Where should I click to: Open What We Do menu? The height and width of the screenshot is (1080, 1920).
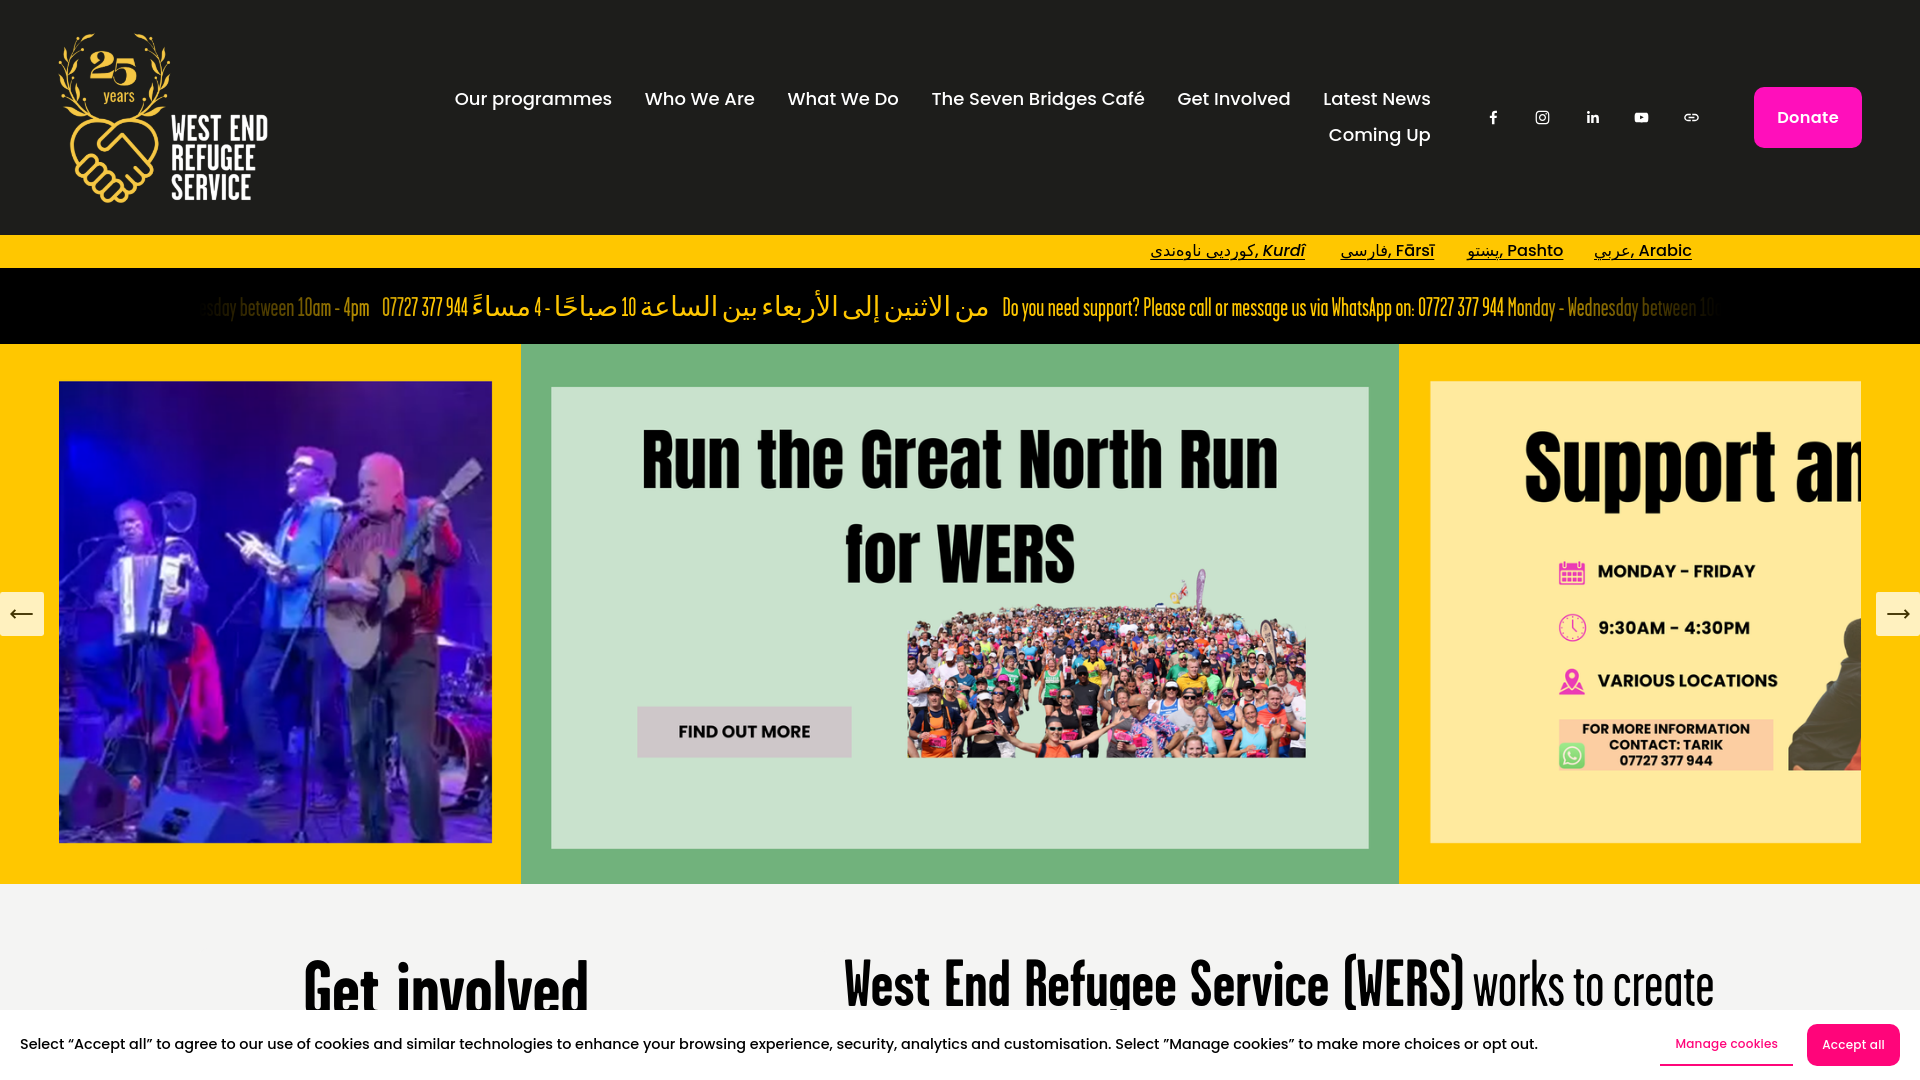(x=843, y=99)
